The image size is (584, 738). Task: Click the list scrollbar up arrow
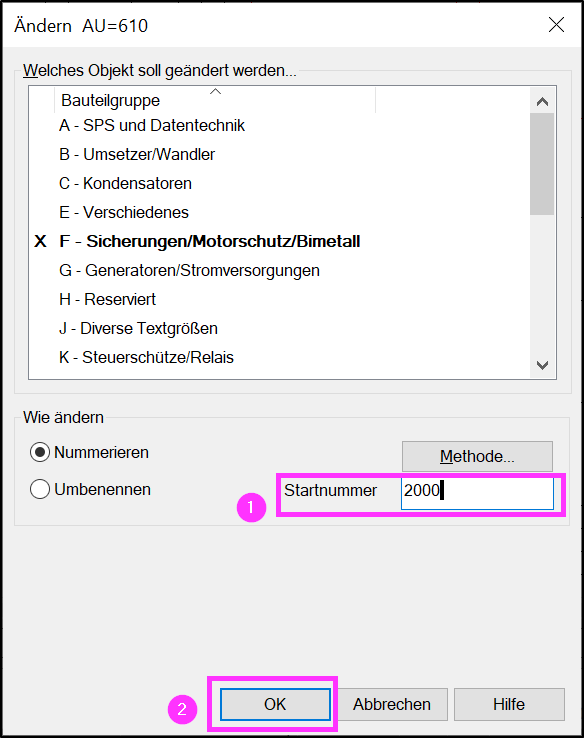point(542,101)
